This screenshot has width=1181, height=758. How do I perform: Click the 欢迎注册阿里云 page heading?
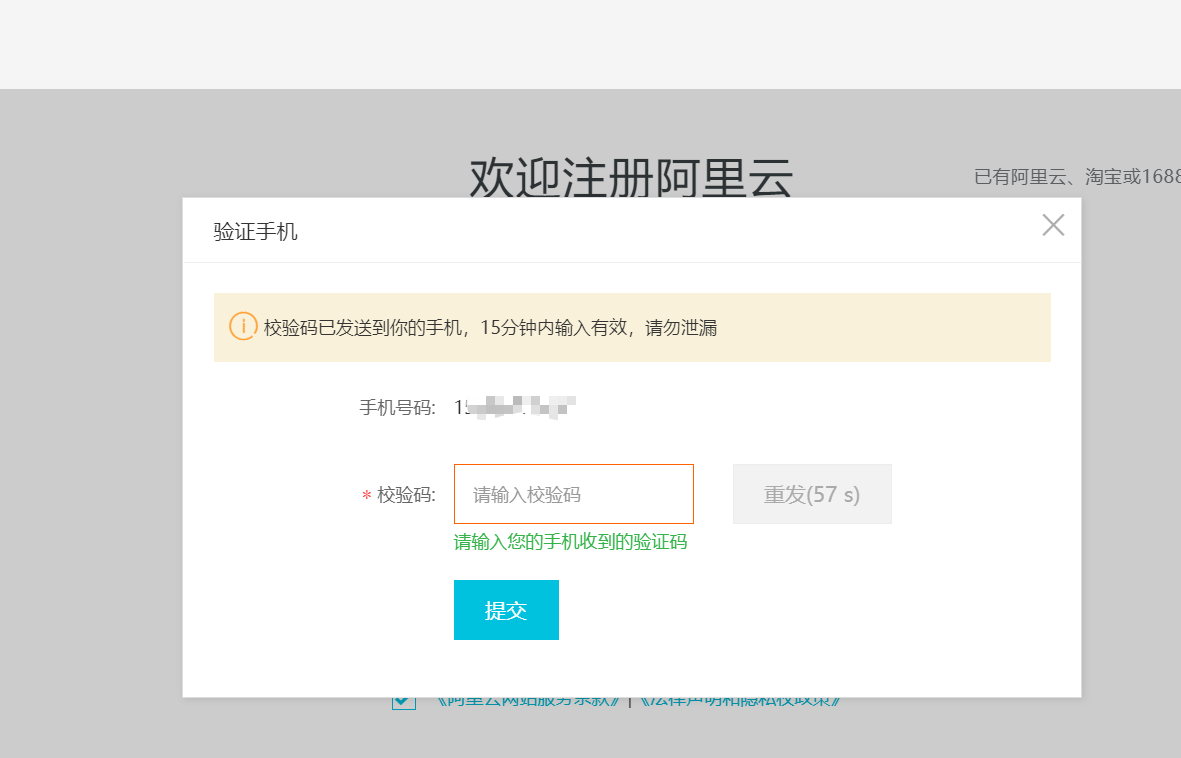tap(631, 179)
